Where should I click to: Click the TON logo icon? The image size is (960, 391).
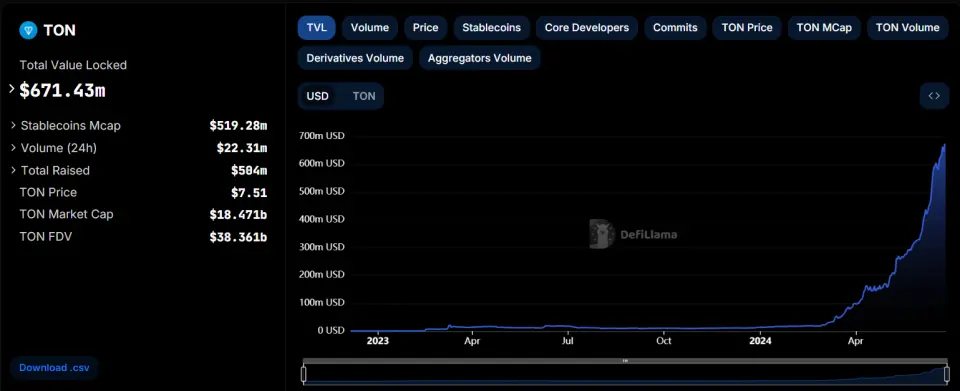[x=28, y=30]
